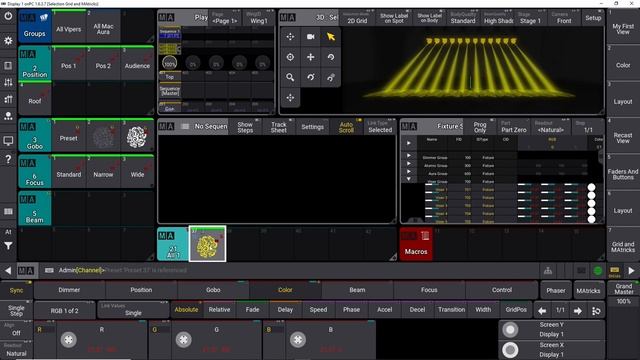
Task: Click the MA logo on command line
Action: 26,270
